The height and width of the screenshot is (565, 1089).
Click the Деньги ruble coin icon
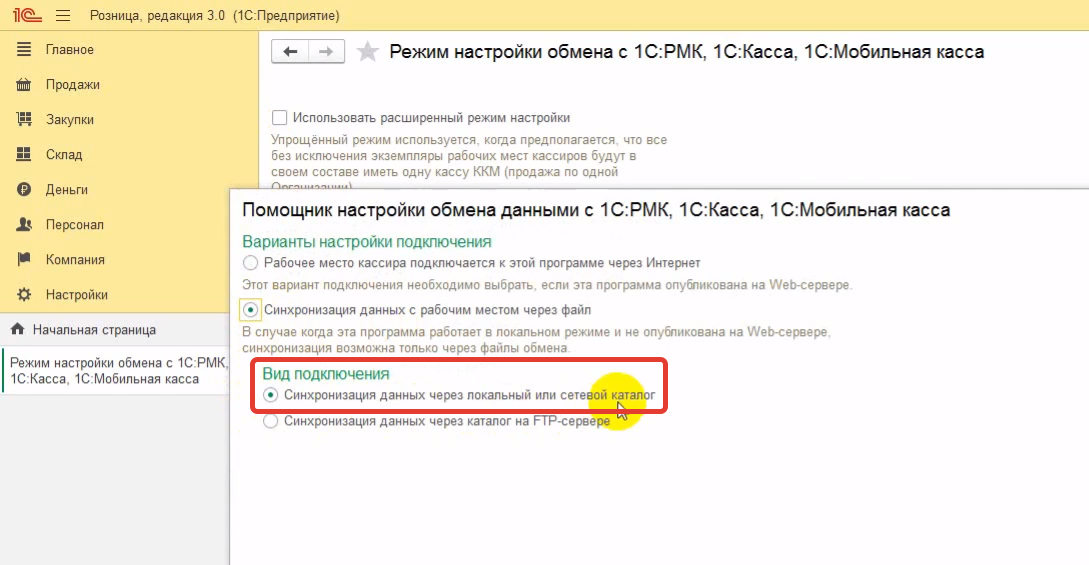[x=24, y=189]
